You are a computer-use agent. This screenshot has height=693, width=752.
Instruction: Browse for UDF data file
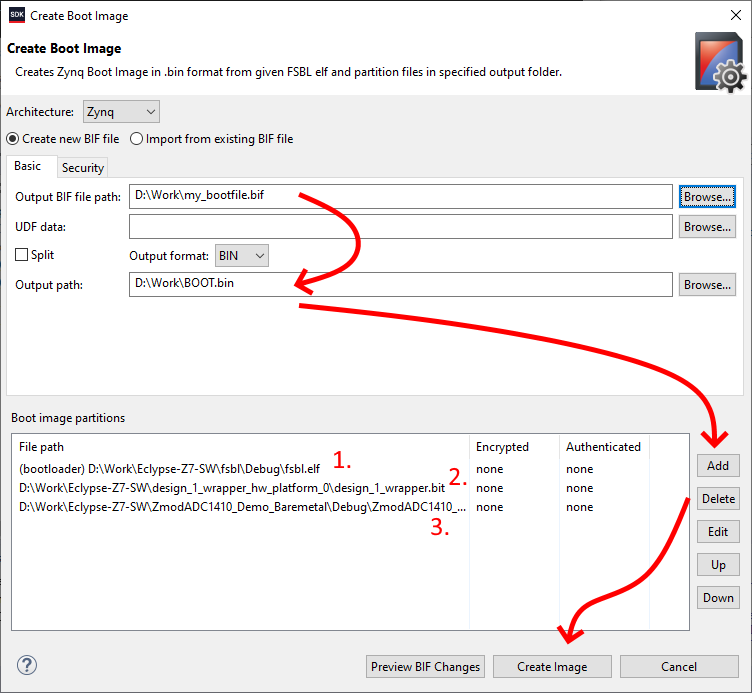[707, 226]
